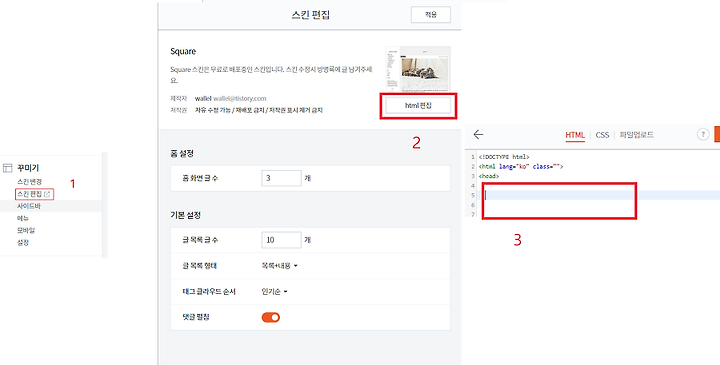Click the 홈 화면 글 수 input field

point(281,178)
